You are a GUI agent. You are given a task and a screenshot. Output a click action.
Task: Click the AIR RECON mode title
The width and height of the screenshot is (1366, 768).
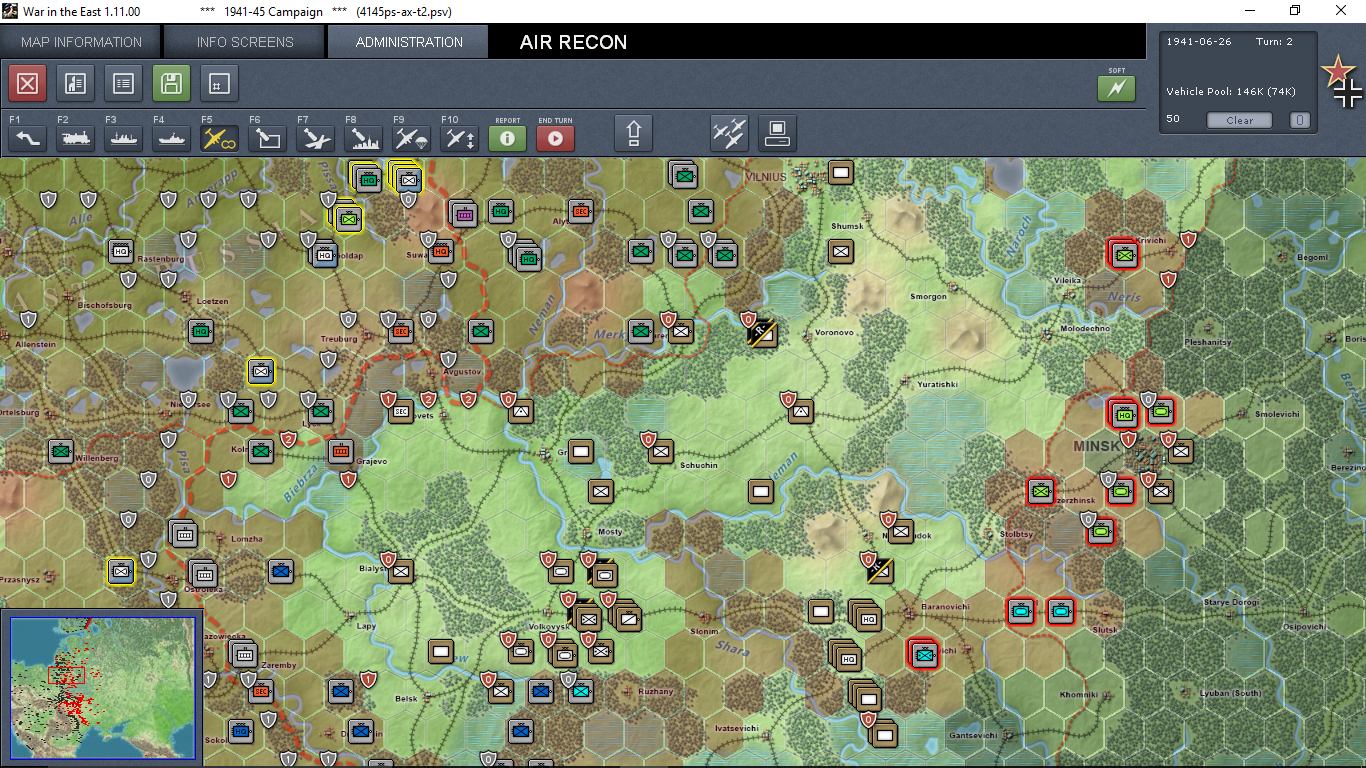point(574,42)
